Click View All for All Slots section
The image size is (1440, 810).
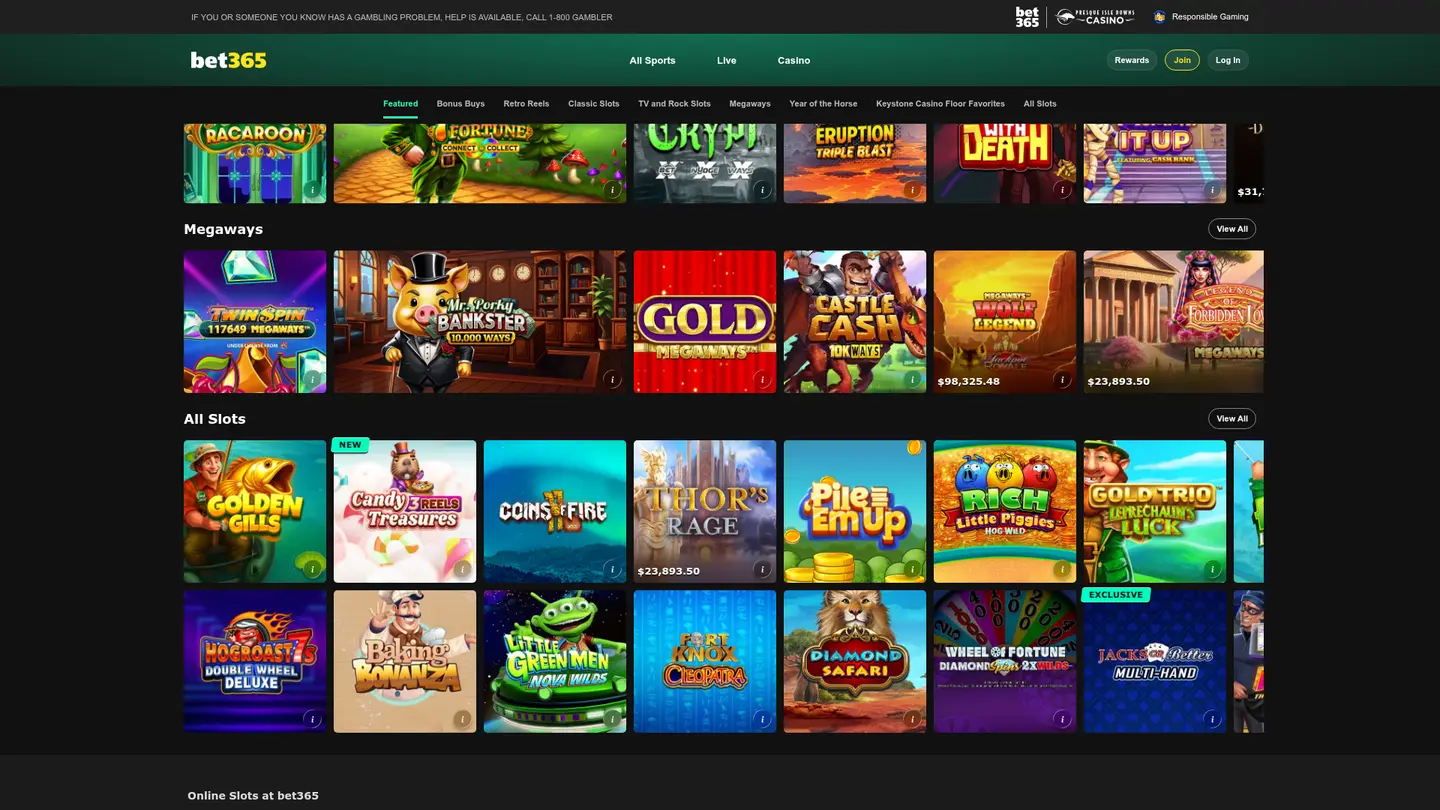coord(1232,419)
